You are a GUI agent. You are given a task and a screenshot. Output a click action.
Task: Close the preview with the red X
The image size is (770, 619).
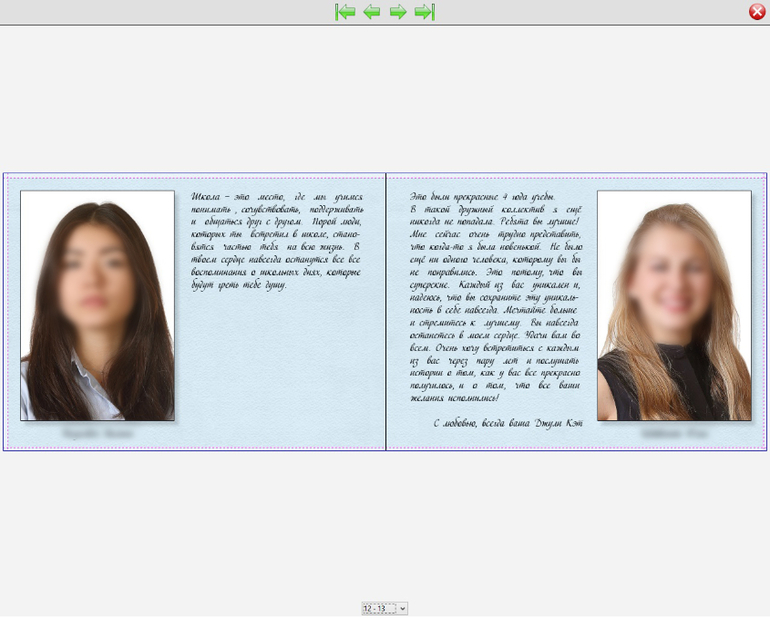click(757, 12)
